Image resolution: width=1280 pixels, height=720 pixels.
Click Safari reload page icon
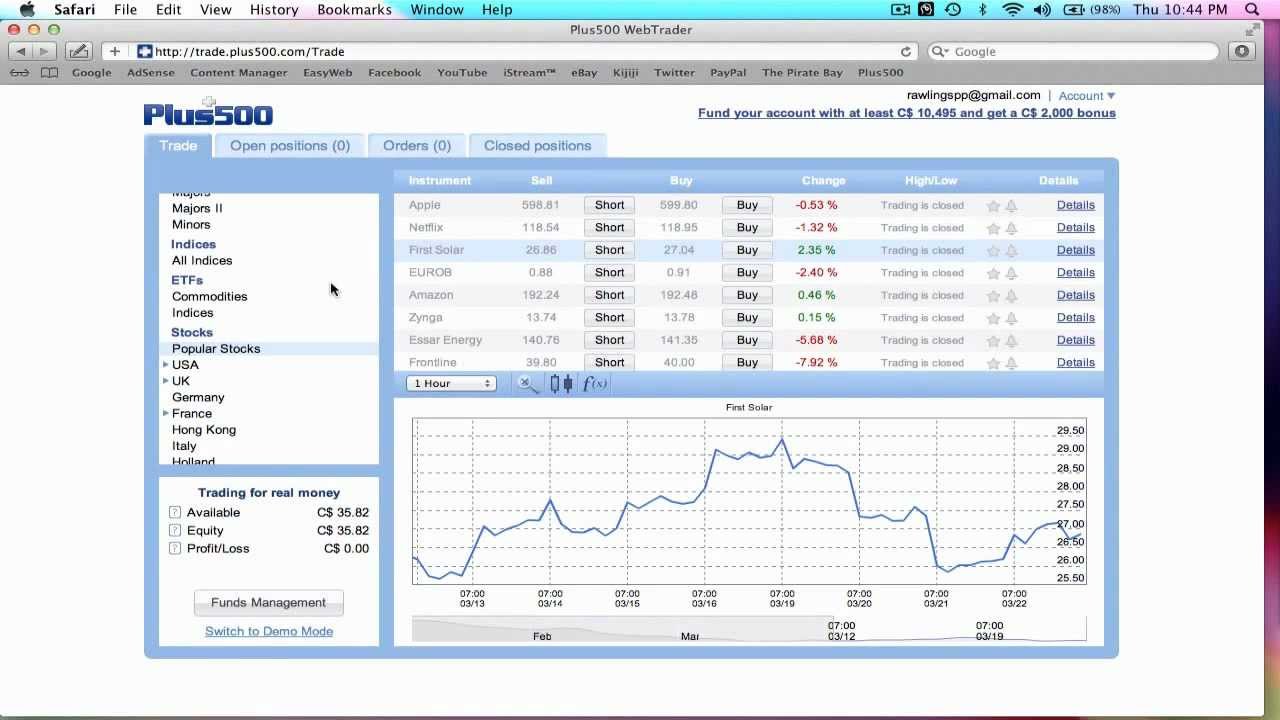point(906,52)
